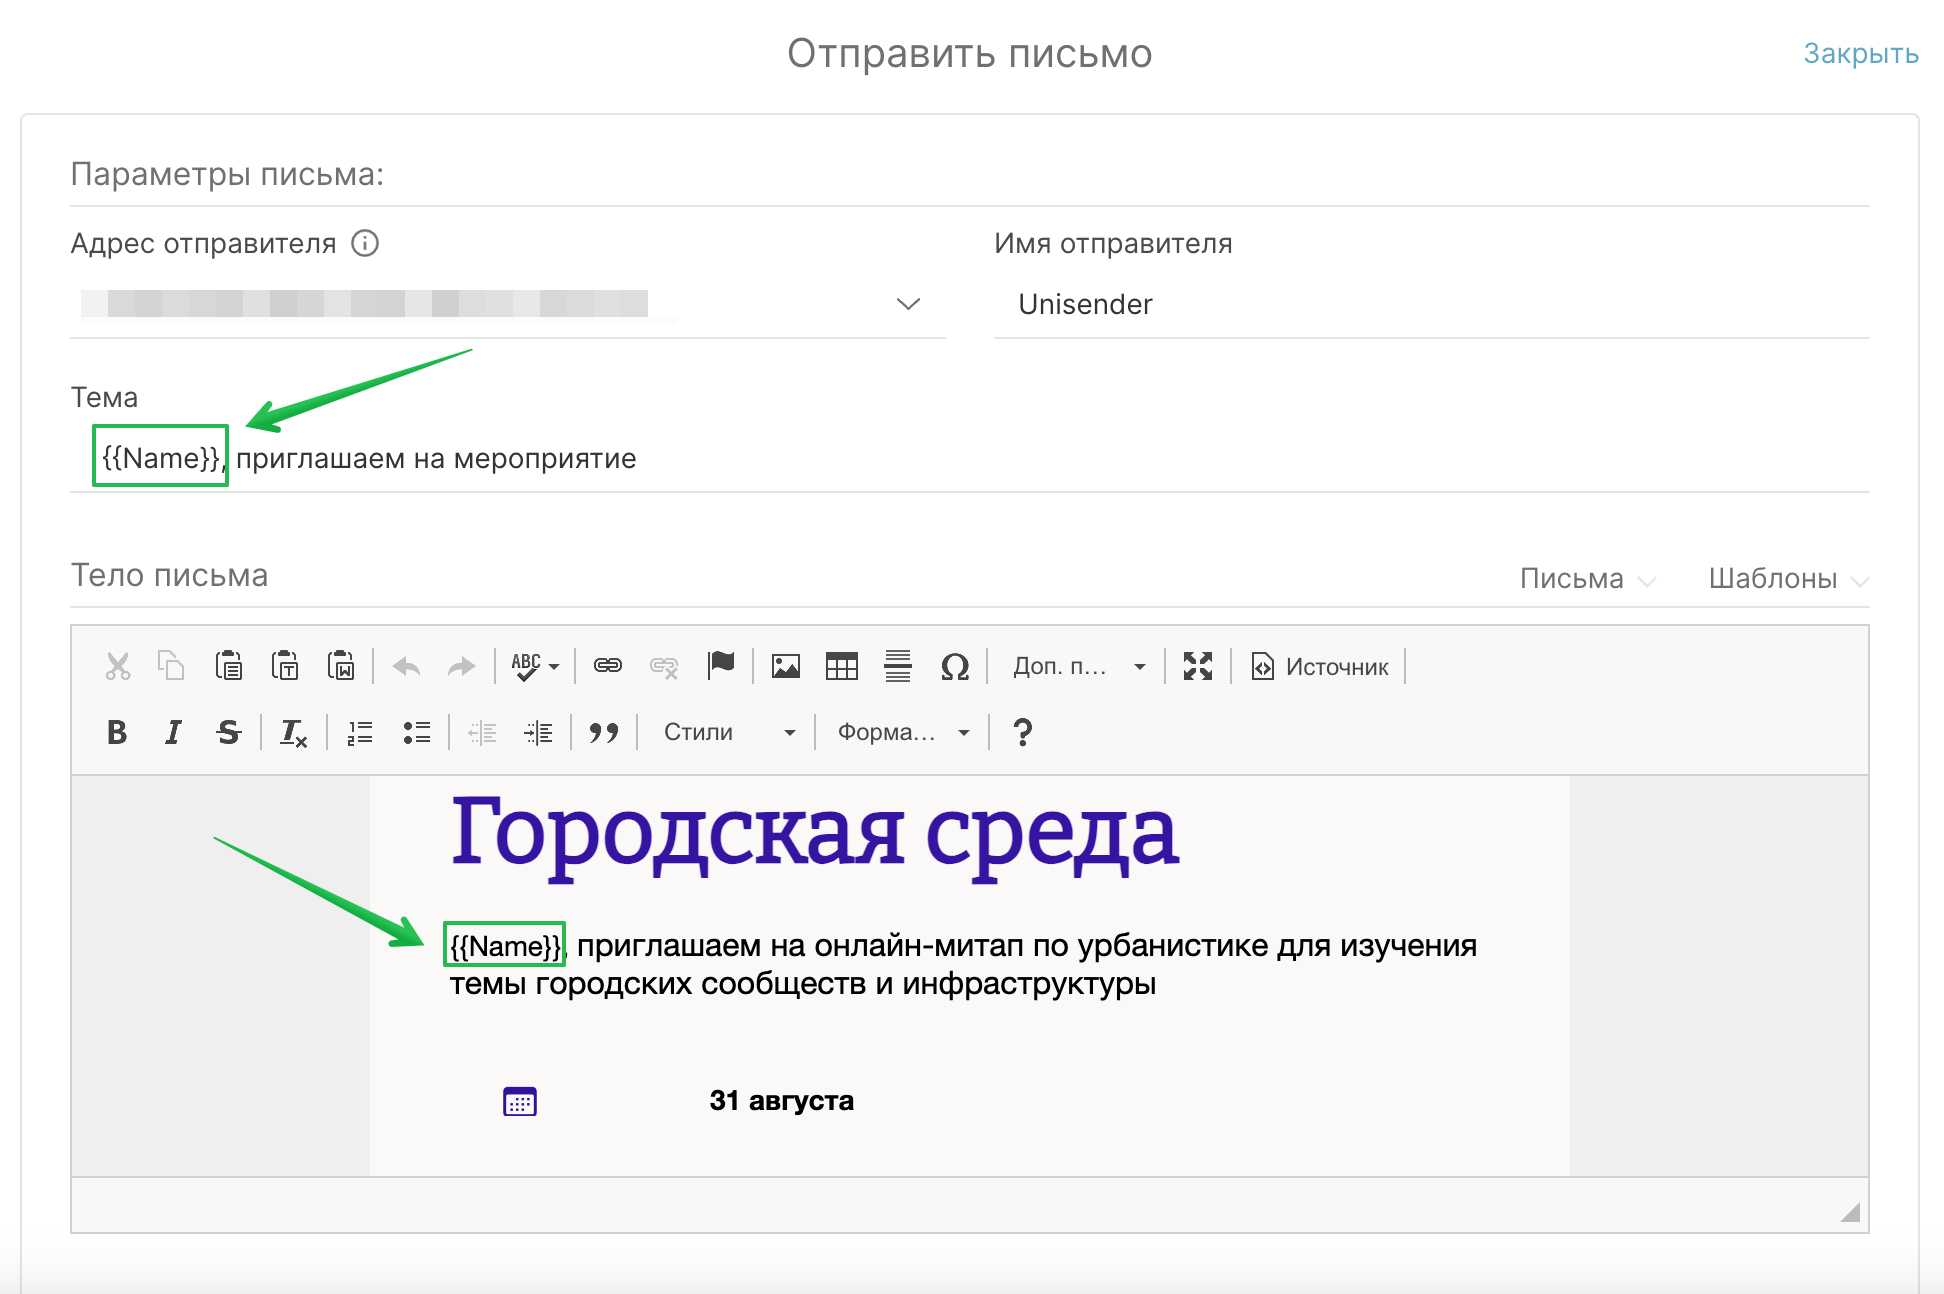Insert a hyperlink with link icon
Viewport: 1944px width, 1294px height.
click(x=608, y=666)
